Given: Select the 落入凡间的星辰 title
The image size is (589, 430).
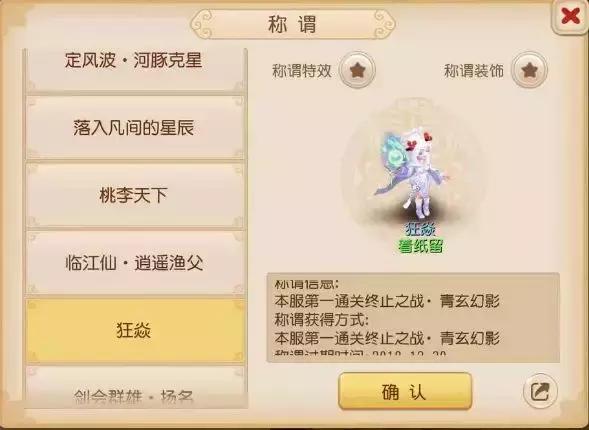Looking at the screenshot, I should 134,128.
